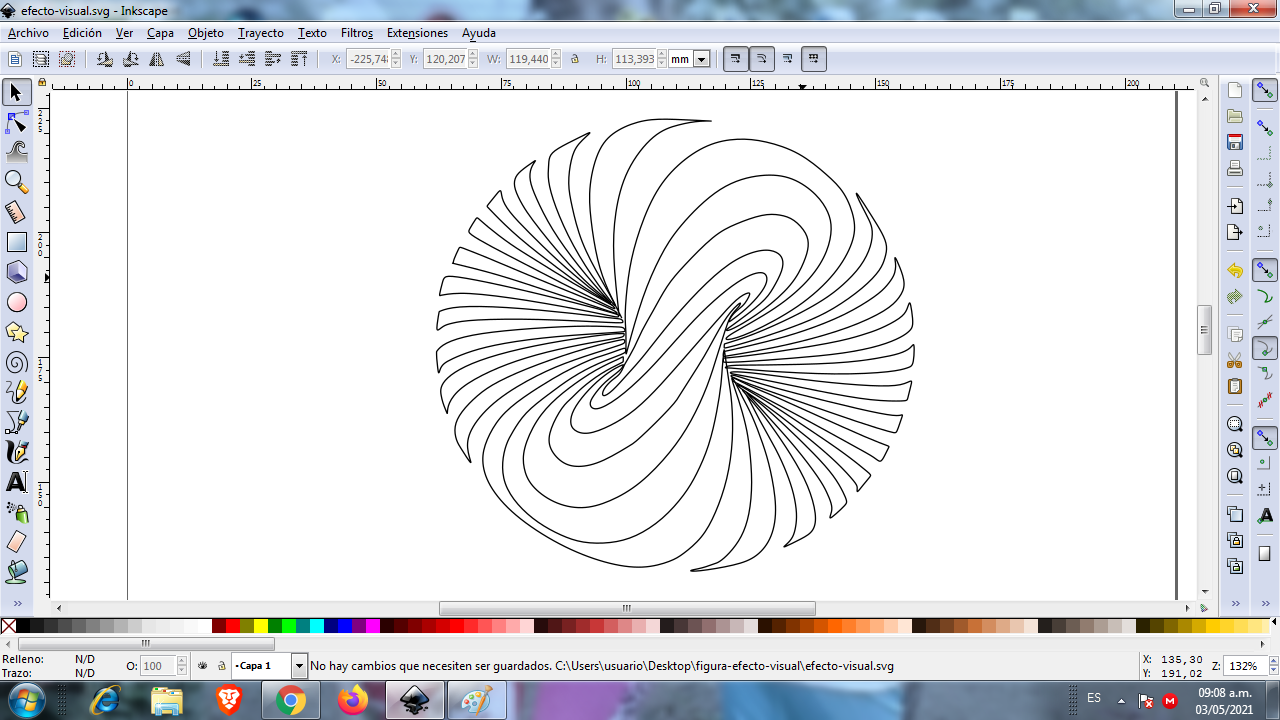Increase width W spinner

coord(556,55)
